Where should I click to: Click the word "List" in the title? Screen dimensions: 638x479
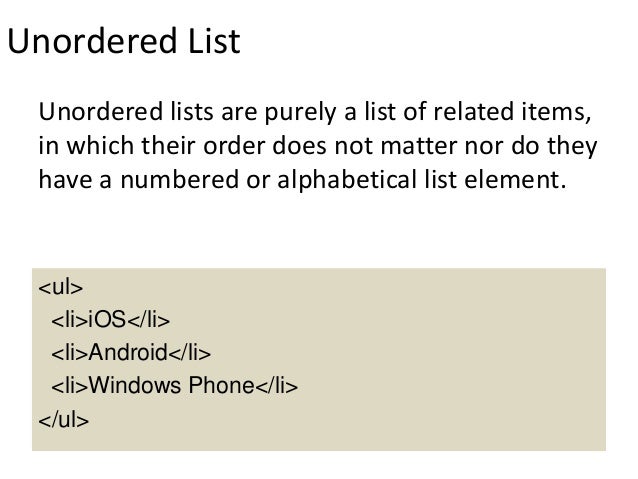(214, 41)
